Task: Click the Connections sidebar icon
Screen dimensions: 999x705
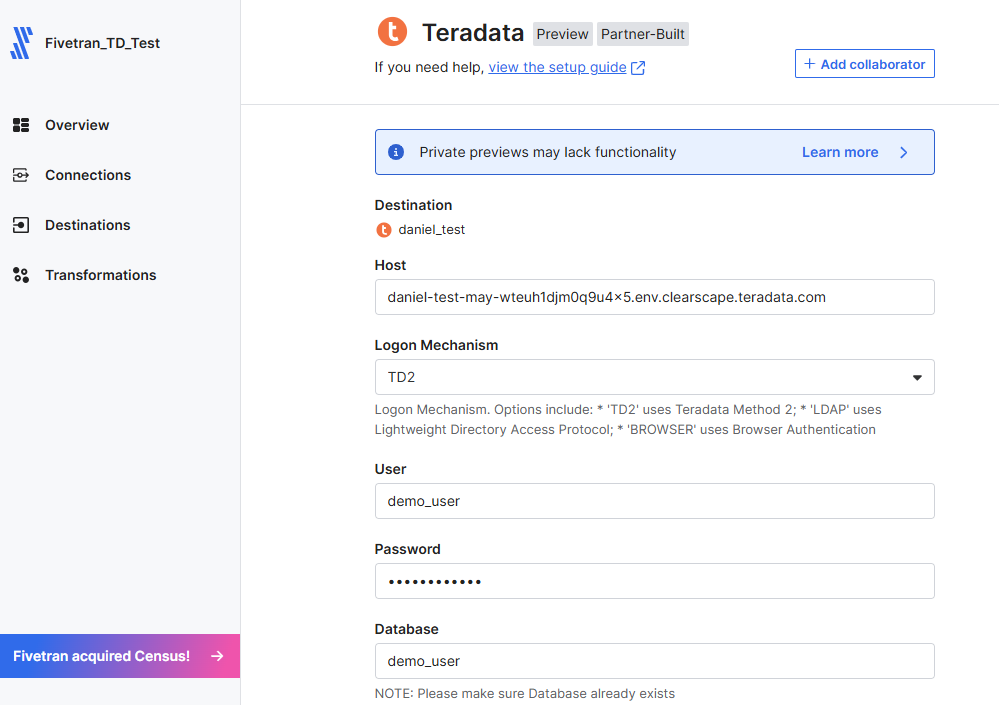Action: point(21,175)
